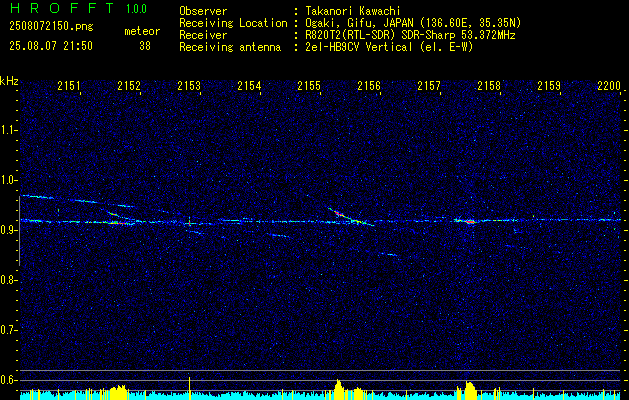Click the 0.9 kHz frequency label
The height and width of the screenshot is (400, 629).
point(8,230)
